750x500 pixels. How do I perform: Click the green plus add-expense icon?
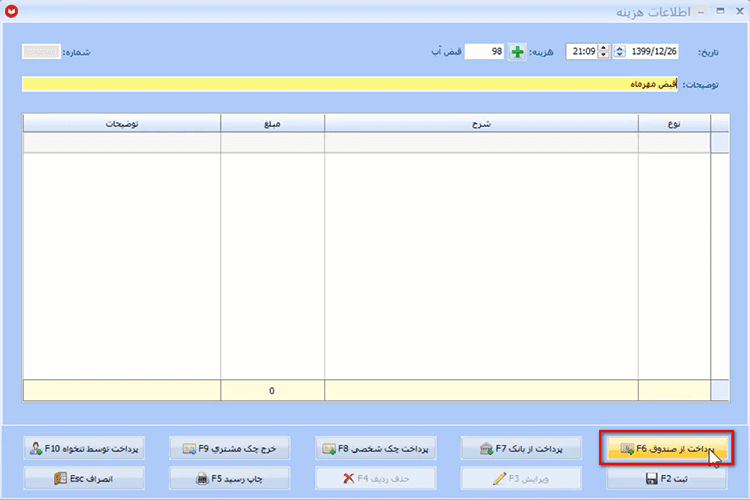click(x=517, y=52)
